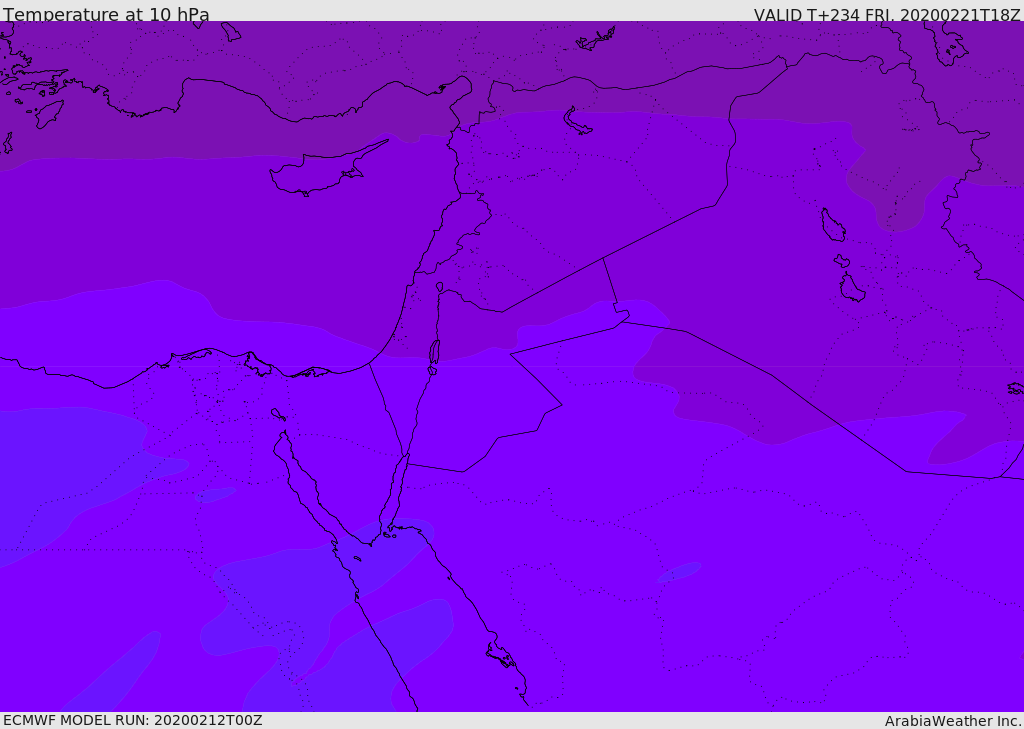Click the ECMWF MODEL RUN label

(x=132, y=720)
